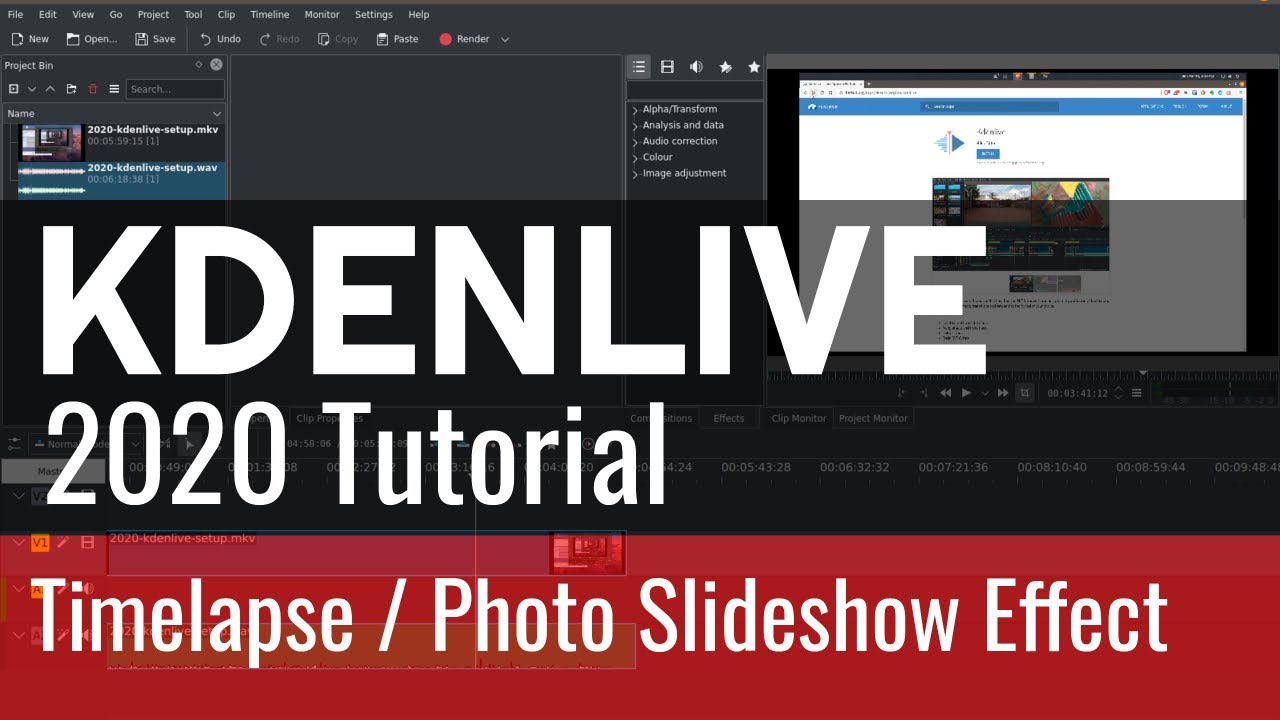Toggle the monitor edit mode crop icon
The image size is (1280, 720).
1025,393
